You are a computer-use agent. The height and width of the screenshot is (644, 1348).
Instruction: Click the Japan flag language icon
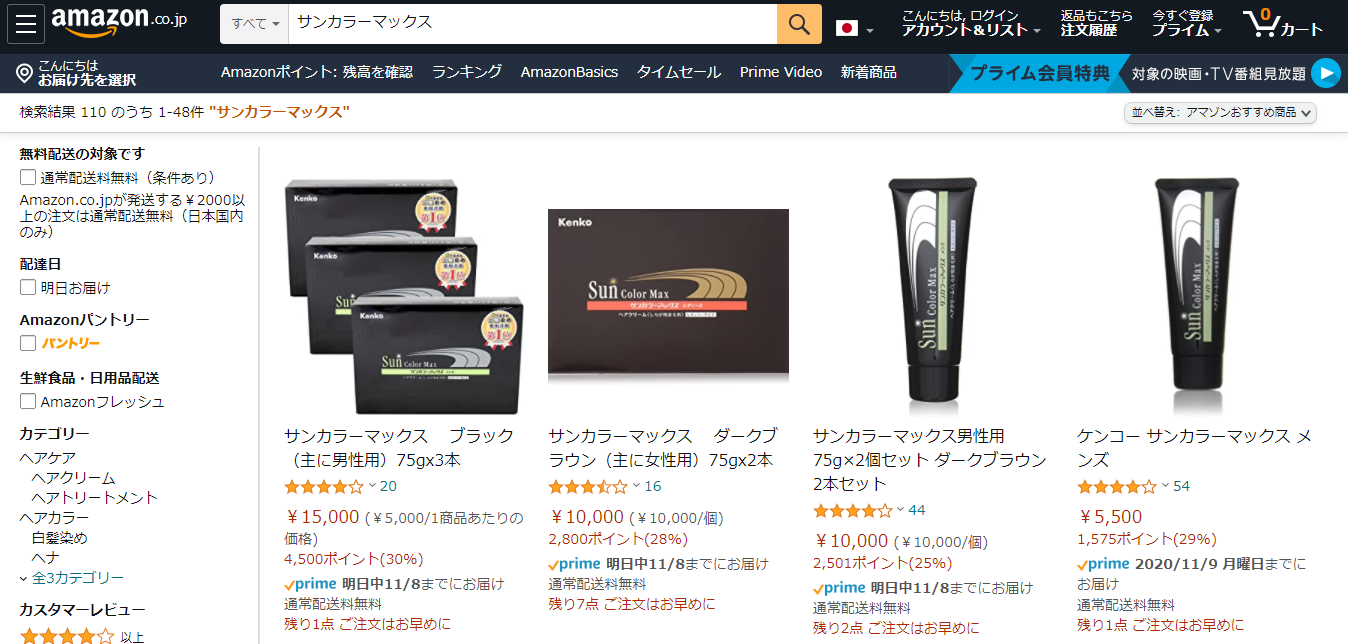click(848, 28)
